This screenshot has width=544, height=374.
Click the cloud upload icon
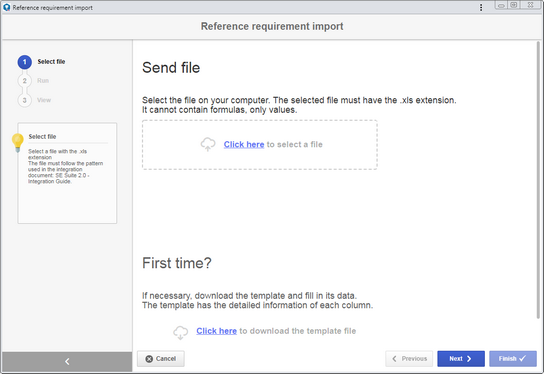coord(208,144)
